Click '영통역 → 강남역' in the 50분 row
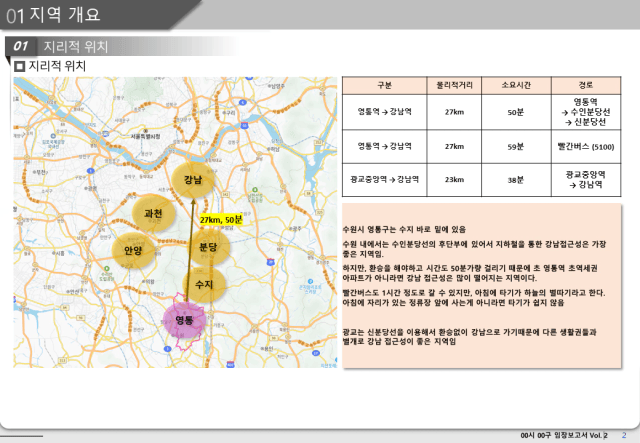The height and width of the screenshot is (443, 640). click(x=384, y=112)
